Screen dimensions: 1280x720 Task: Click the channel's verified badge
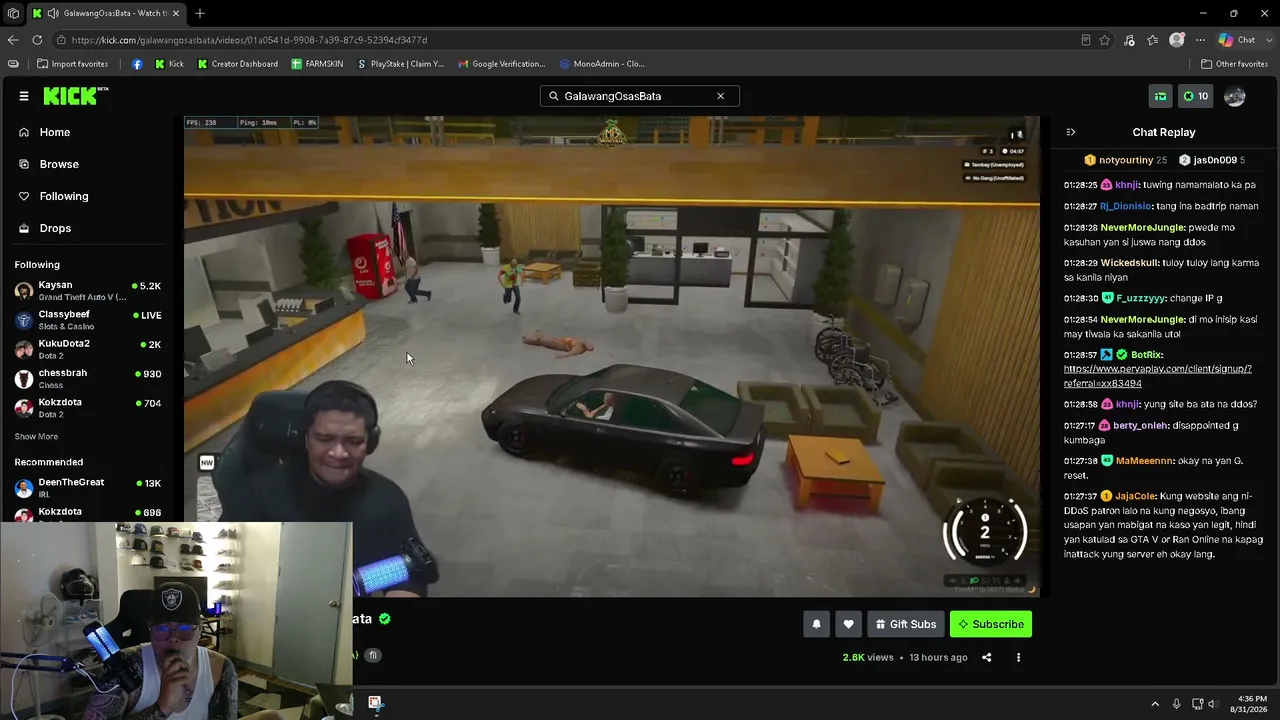tap(385, 619)
